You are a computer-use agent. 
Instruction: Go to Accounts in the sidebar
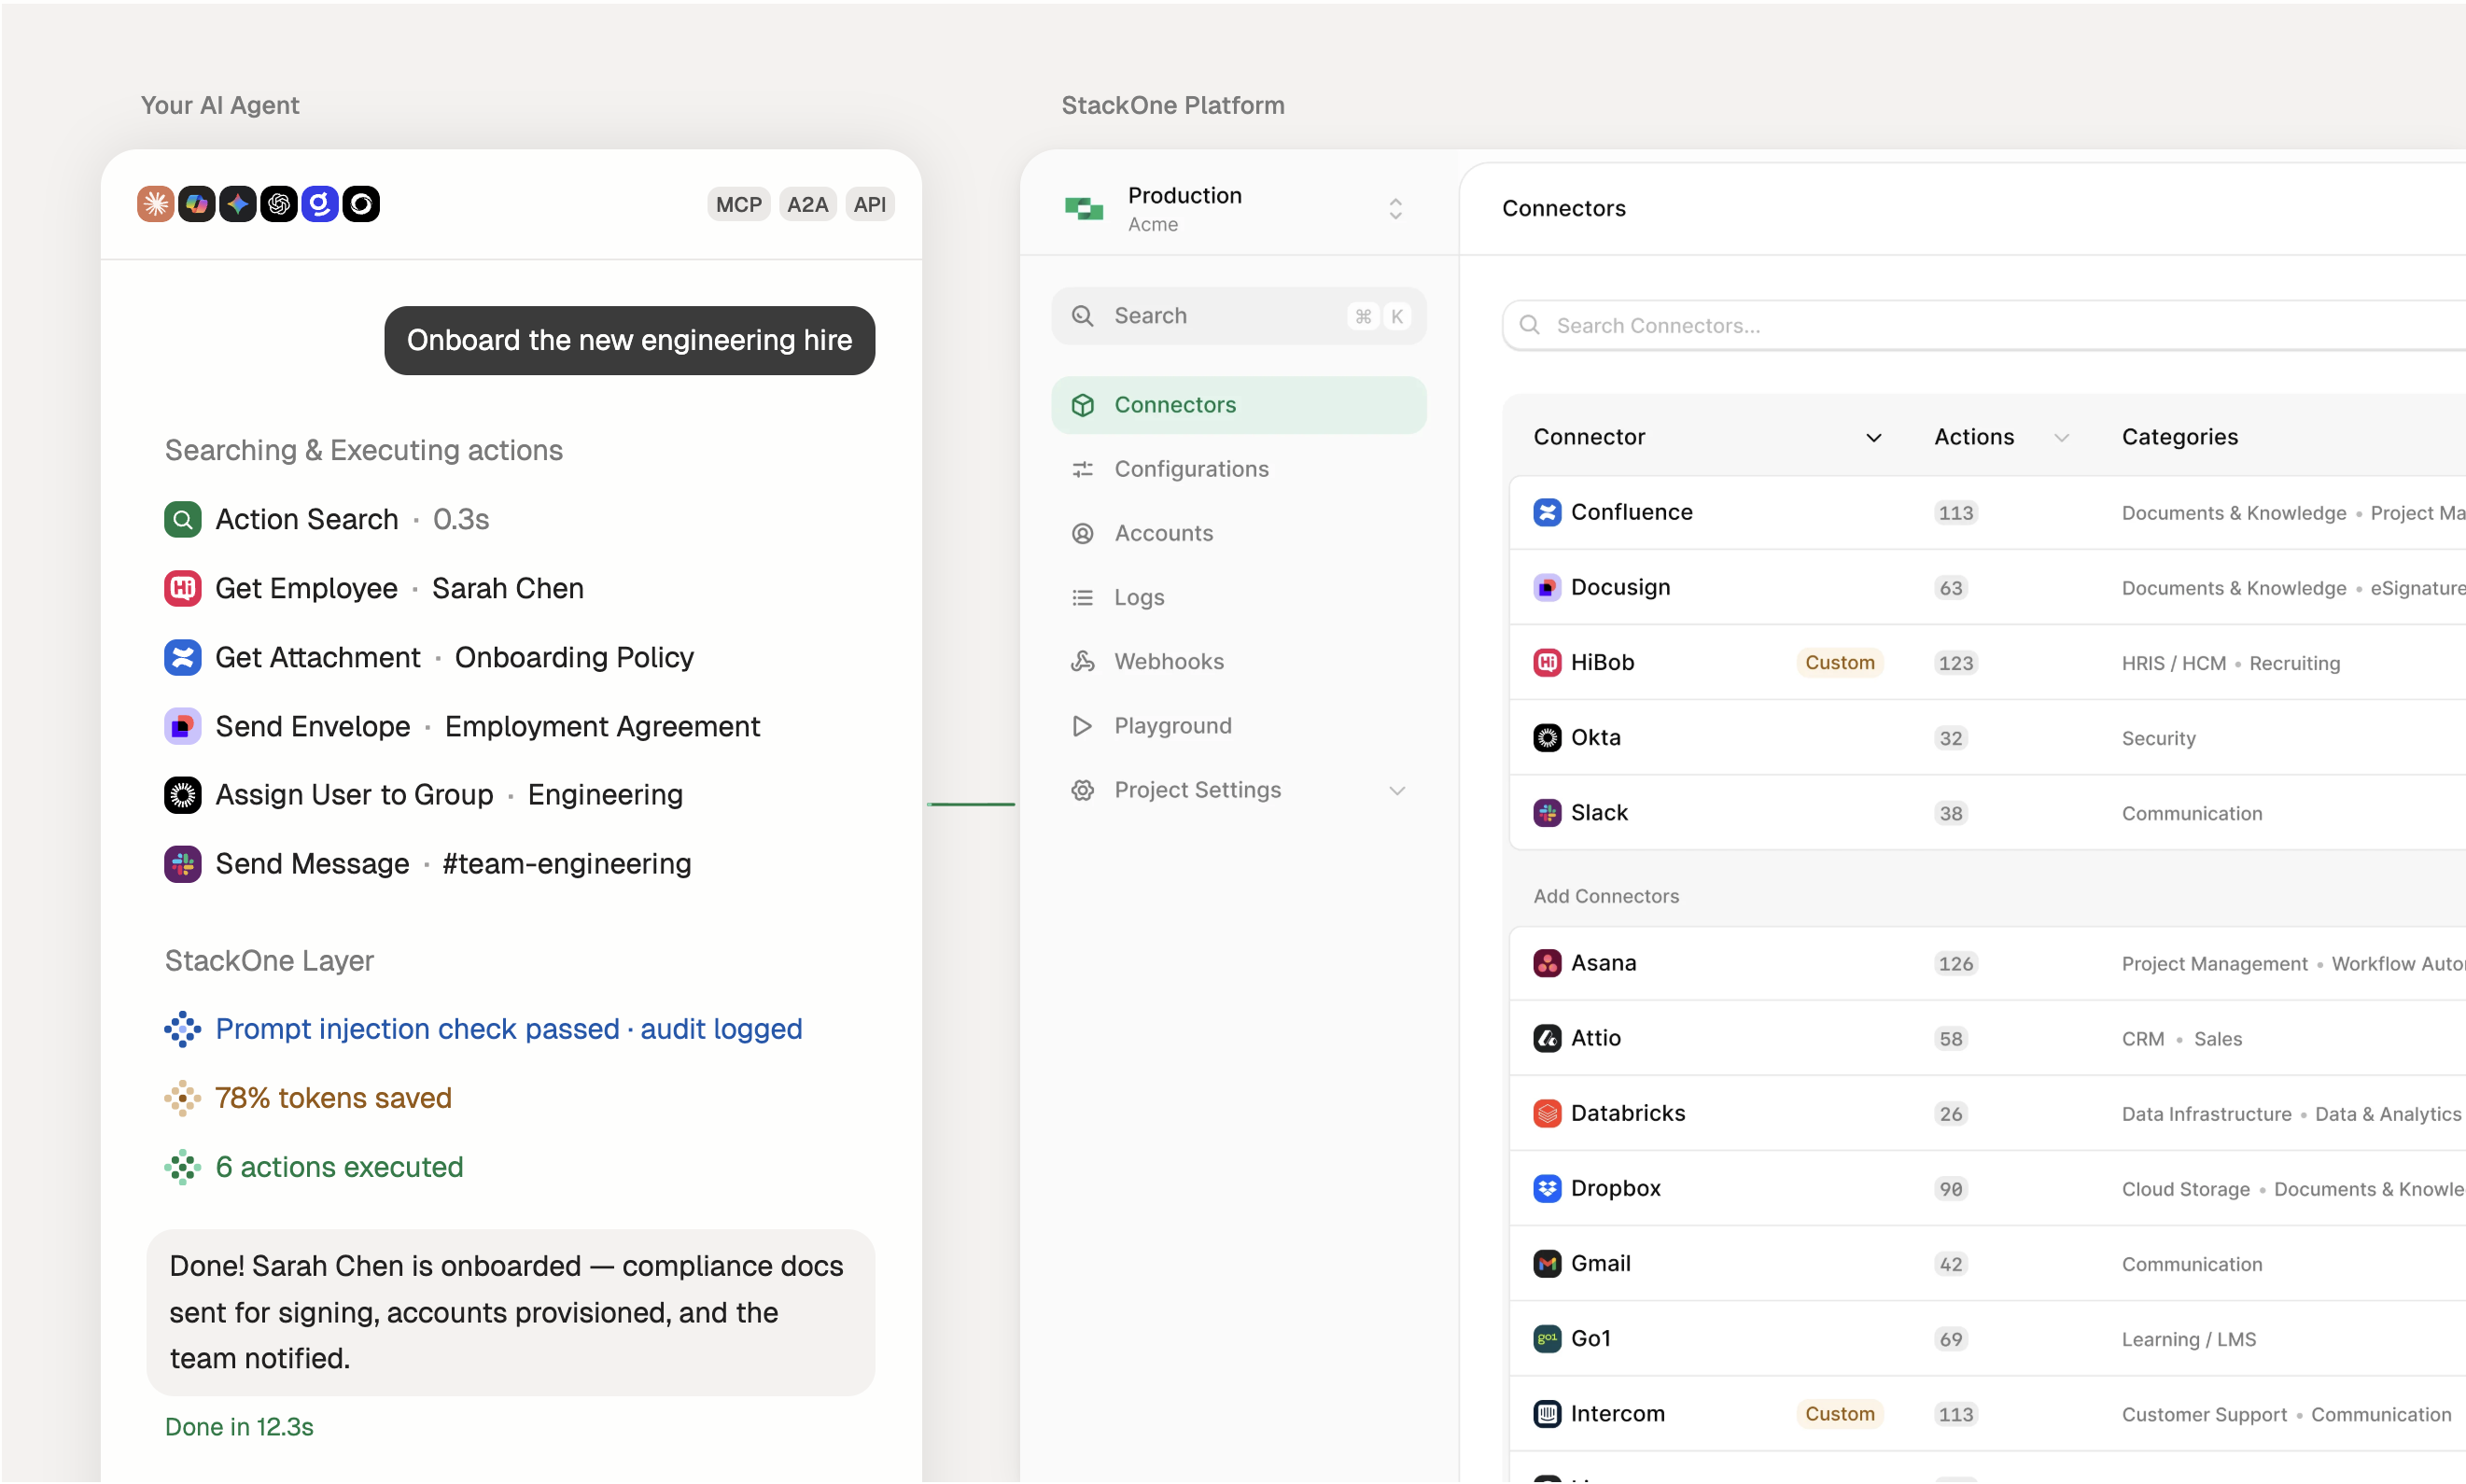click(1238, 533)
